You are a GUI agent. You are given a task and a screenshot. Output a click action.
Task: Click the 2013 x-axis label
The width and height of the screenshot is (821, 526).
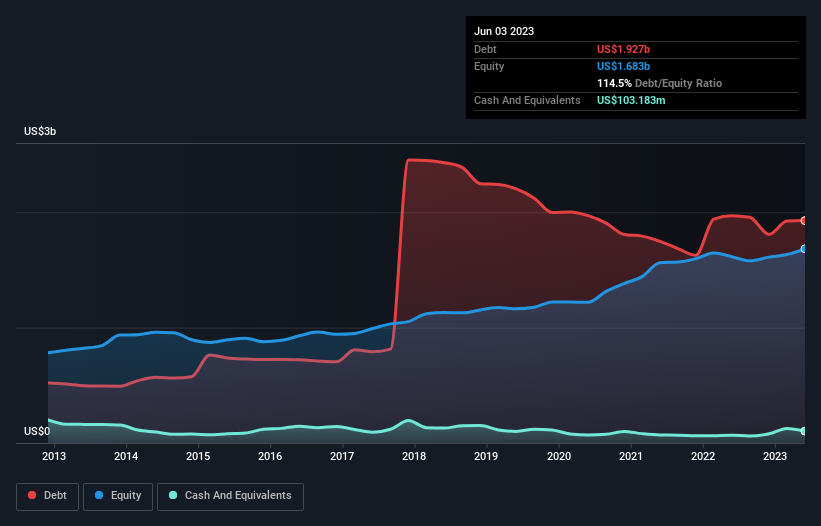tap(54, 456)
